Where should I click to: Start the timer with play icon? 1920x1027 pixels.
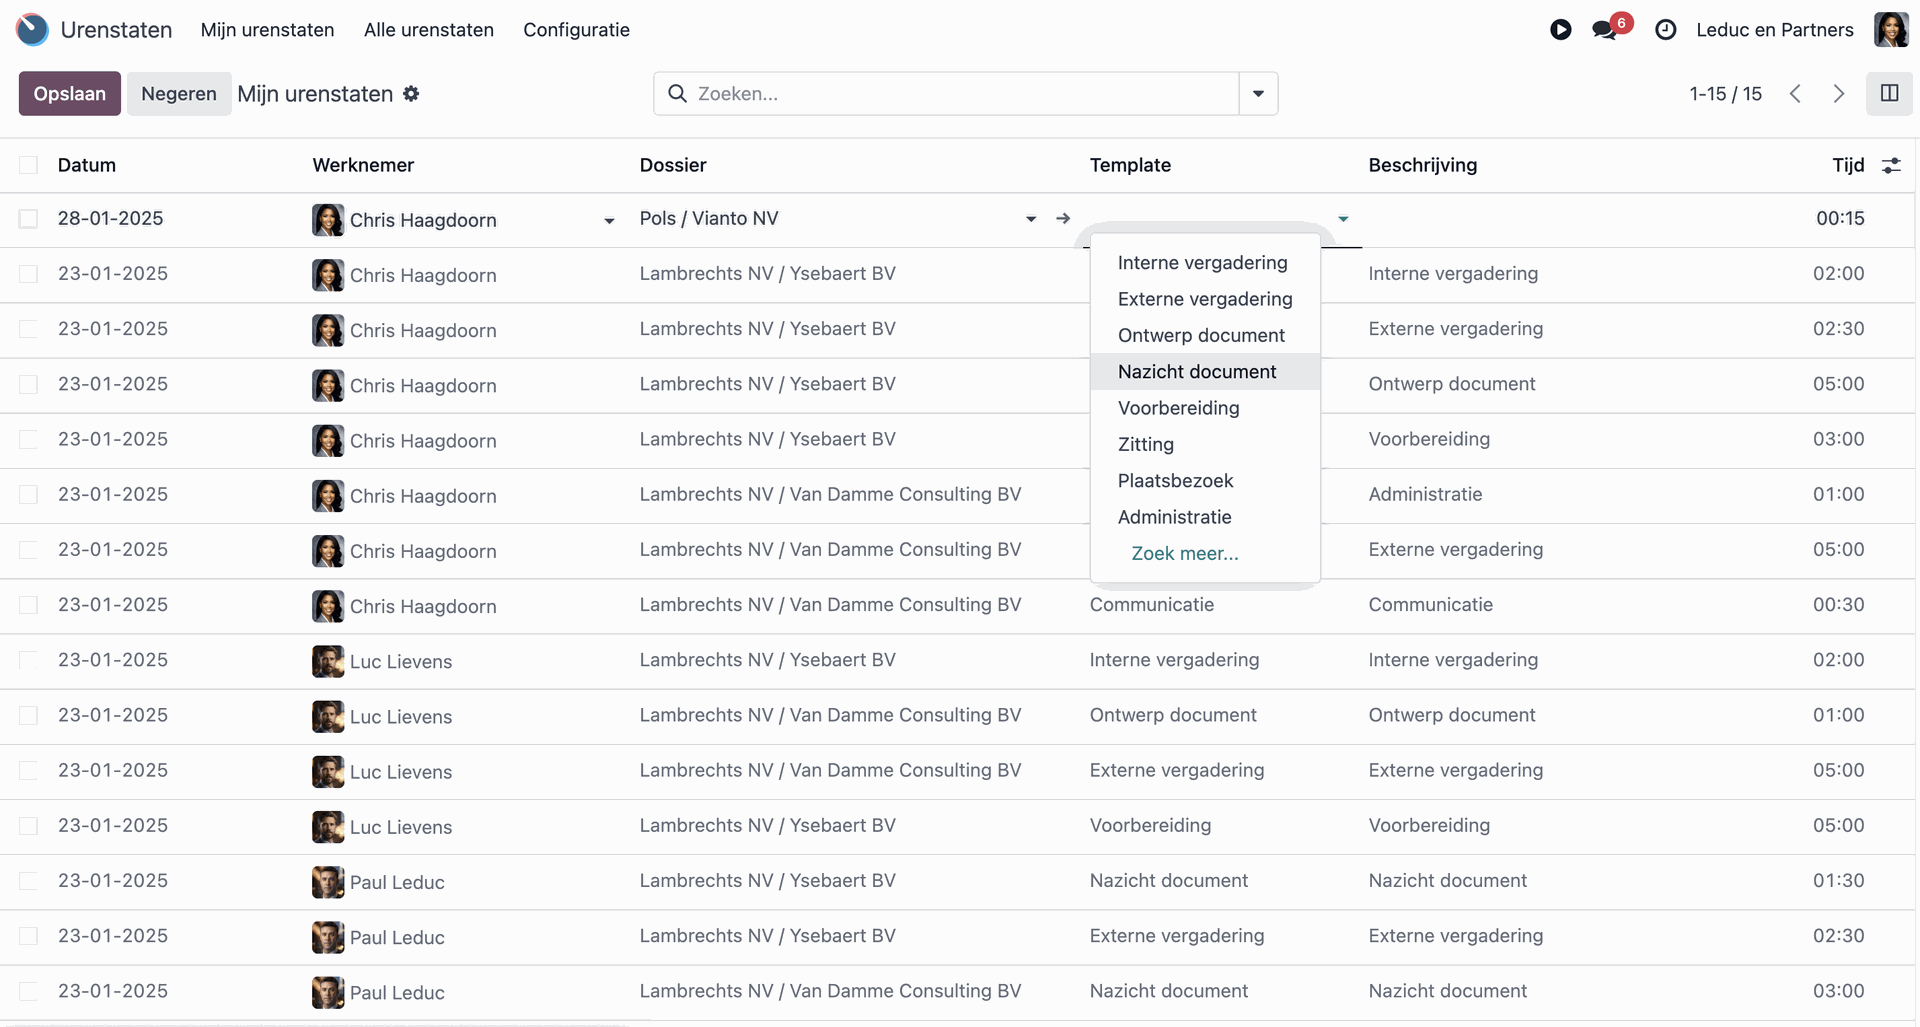point(1560,30)
